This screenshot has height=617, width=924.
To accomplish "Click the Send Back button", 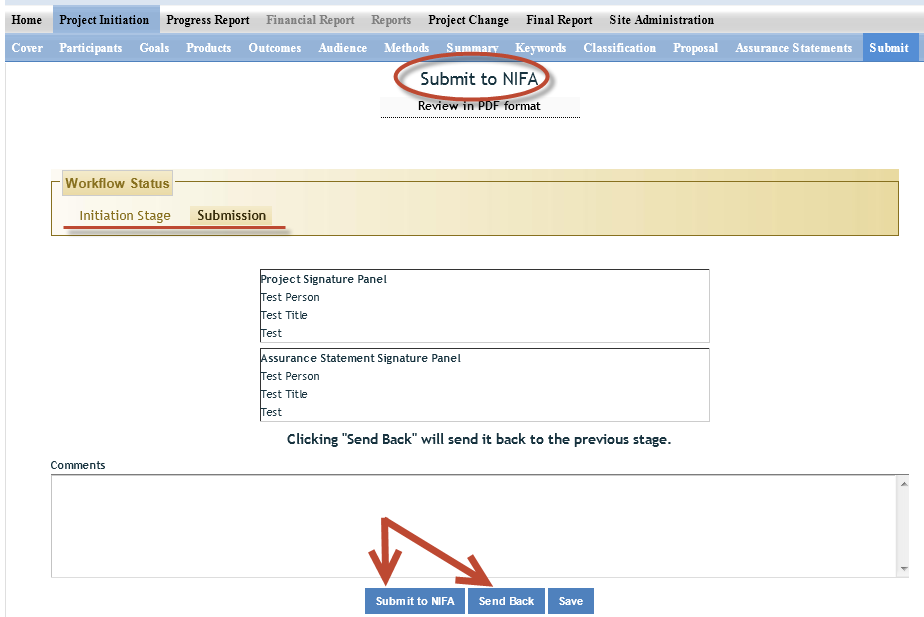I will [x=506, y=601].
